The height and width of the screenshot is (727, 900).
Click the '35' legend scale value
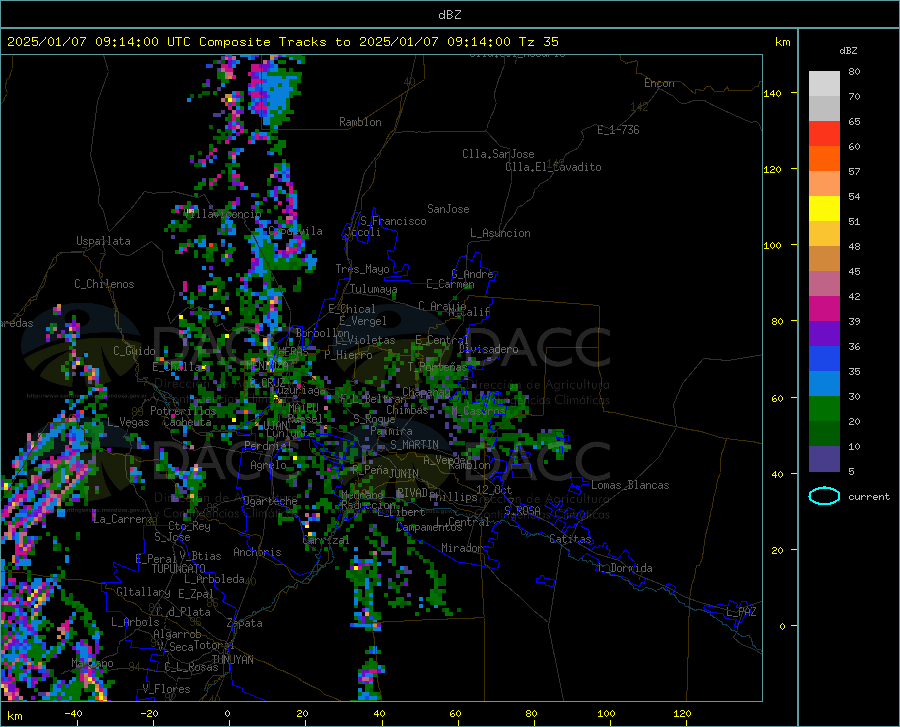point(854,371)
